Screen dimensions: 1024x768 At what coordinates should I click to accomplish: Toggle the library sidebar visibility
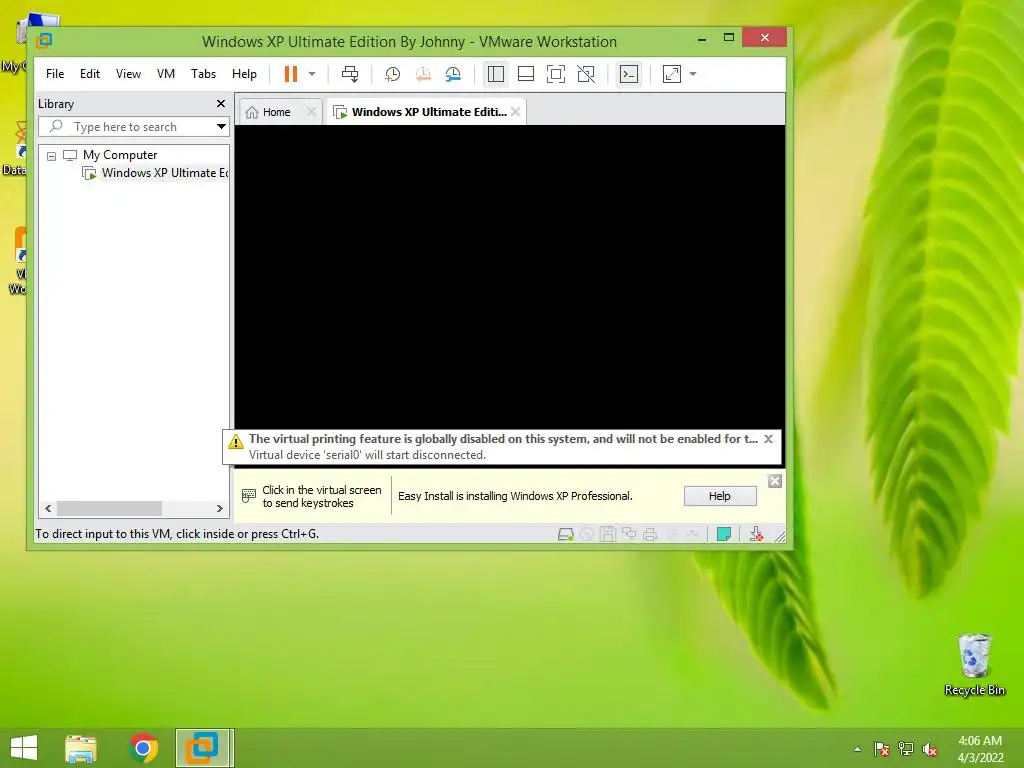click(x=496, y=74)
